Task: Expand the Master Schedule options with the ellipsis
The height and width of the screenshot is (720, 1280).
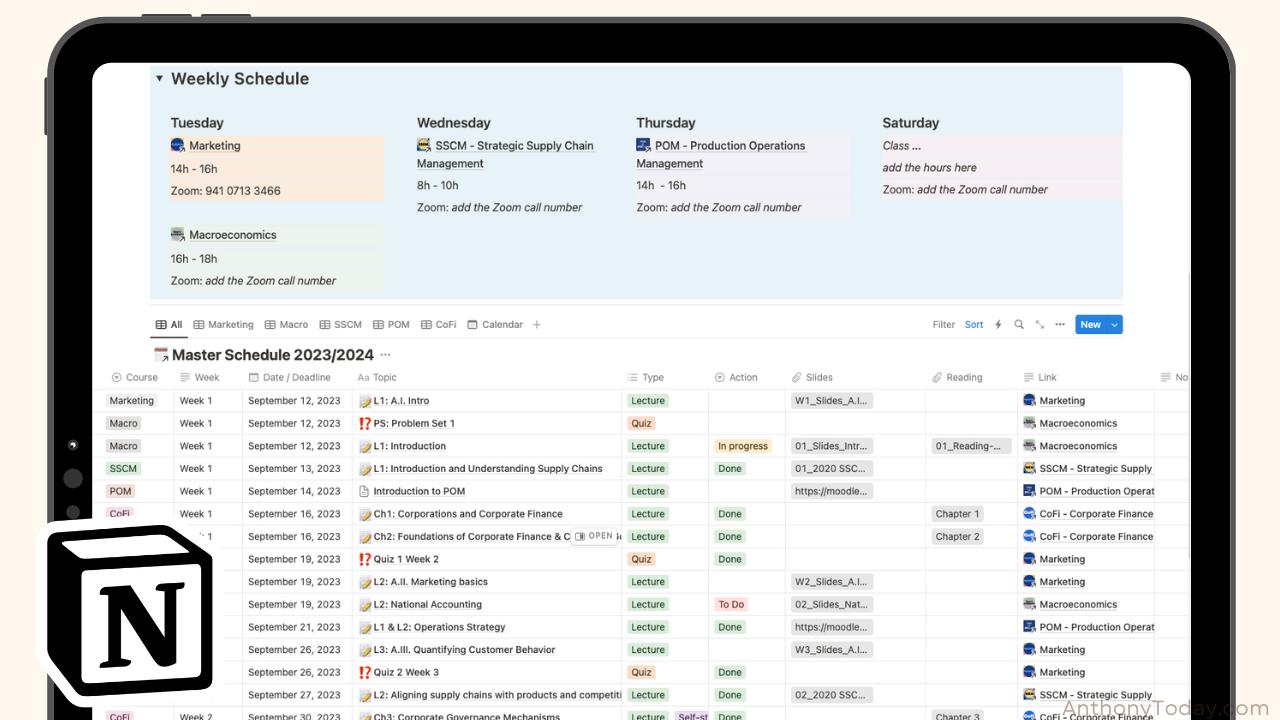Action: tap(385, 355)
